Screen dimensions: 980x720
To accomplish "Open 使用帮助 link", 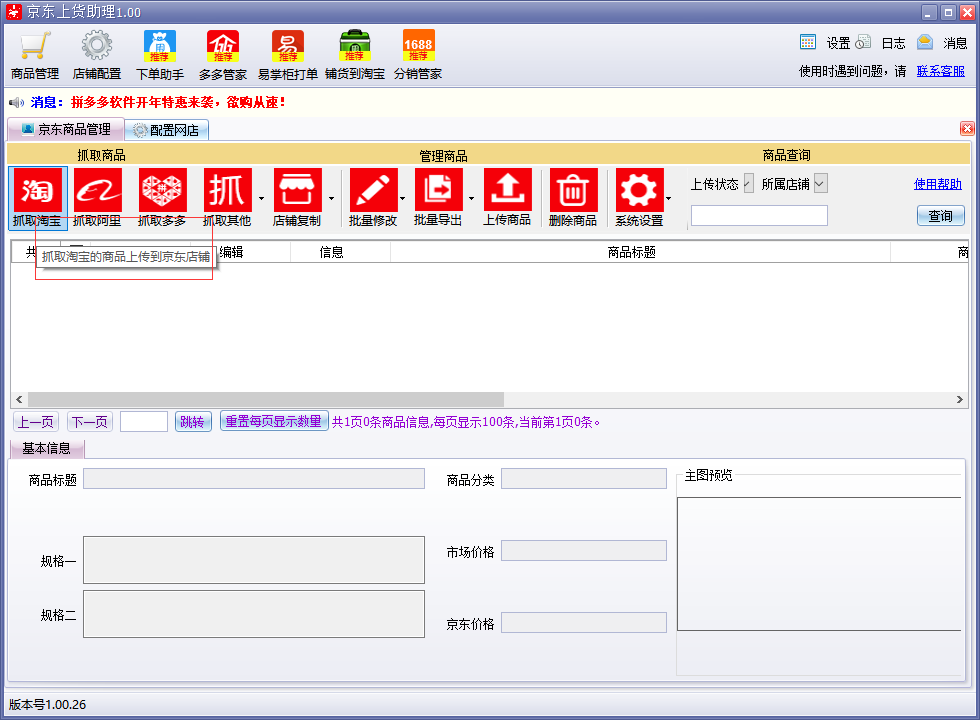I will tap(938, 184).
